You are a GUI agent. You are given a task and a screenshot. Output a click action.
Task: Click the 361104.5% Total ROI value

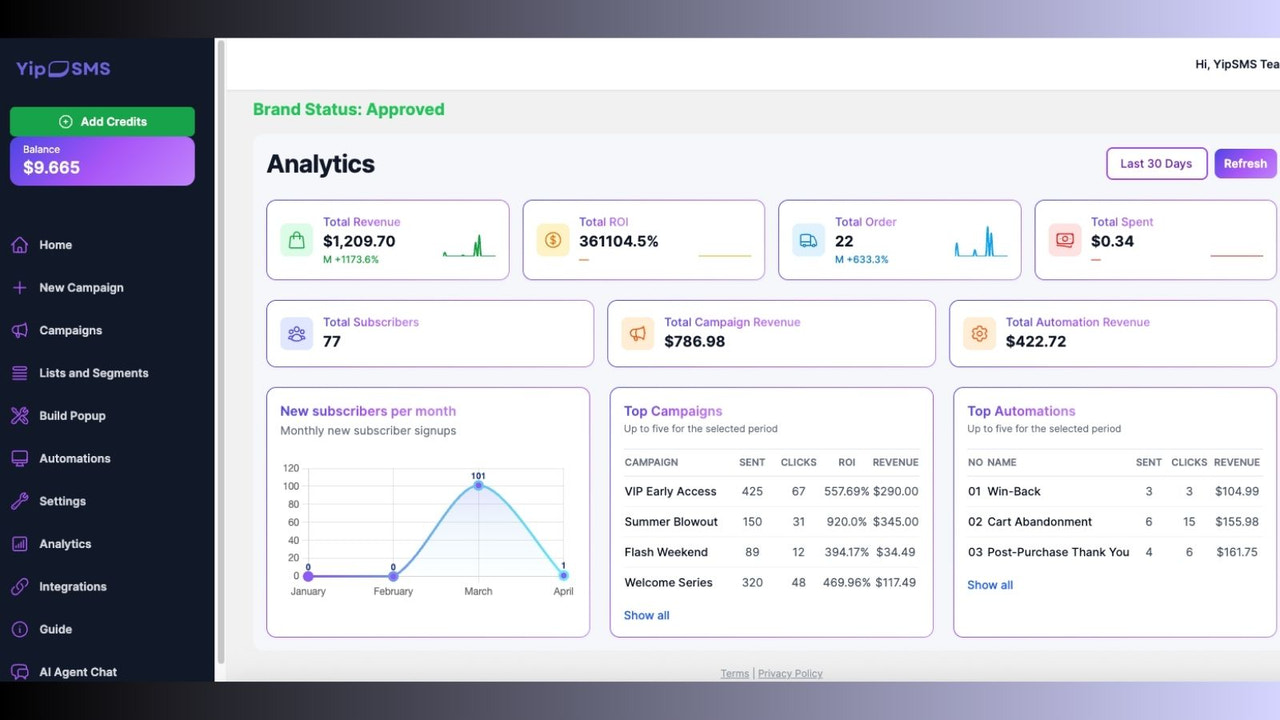[x=619, y=241]
